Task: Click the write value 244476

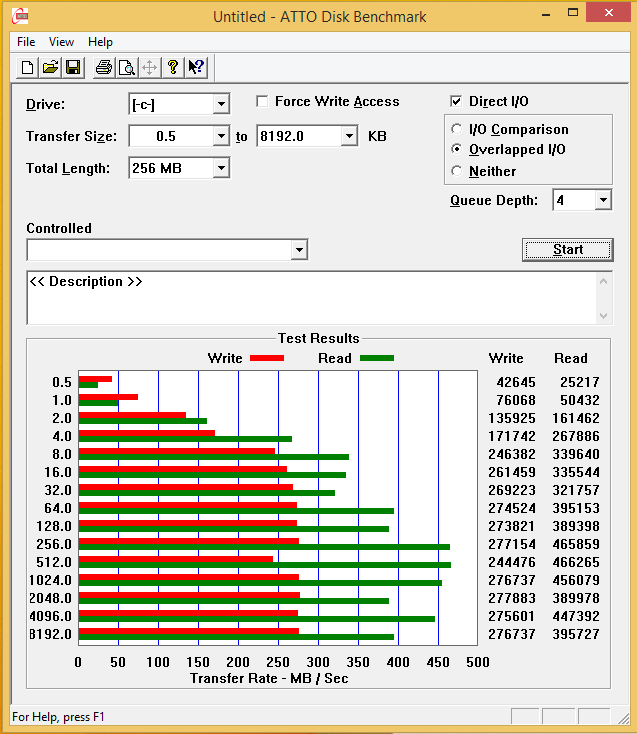Action: pos(512,562)
